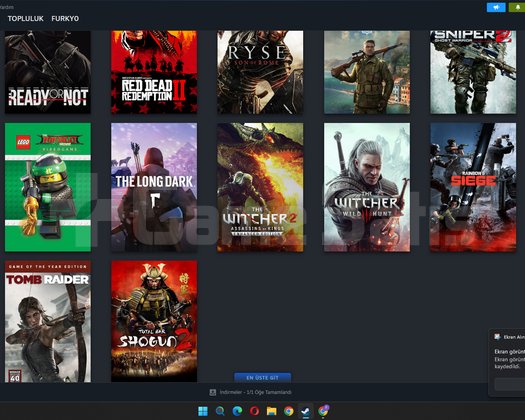Select the Red Dead Redemption II cover
This screenshot has height=420, width=525.
[154, 72]
